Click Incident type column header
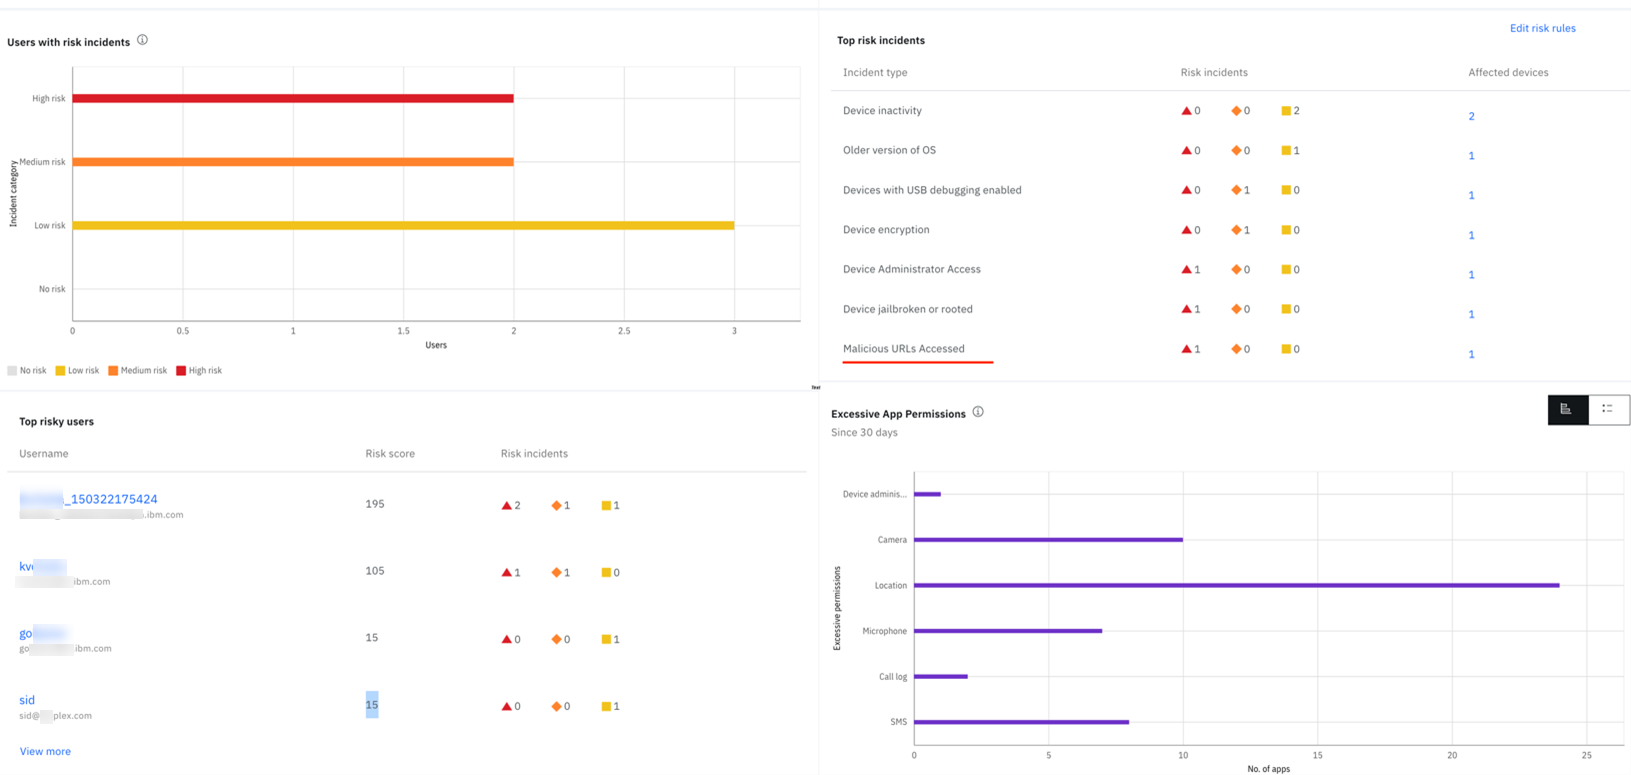 click(875, 73)
